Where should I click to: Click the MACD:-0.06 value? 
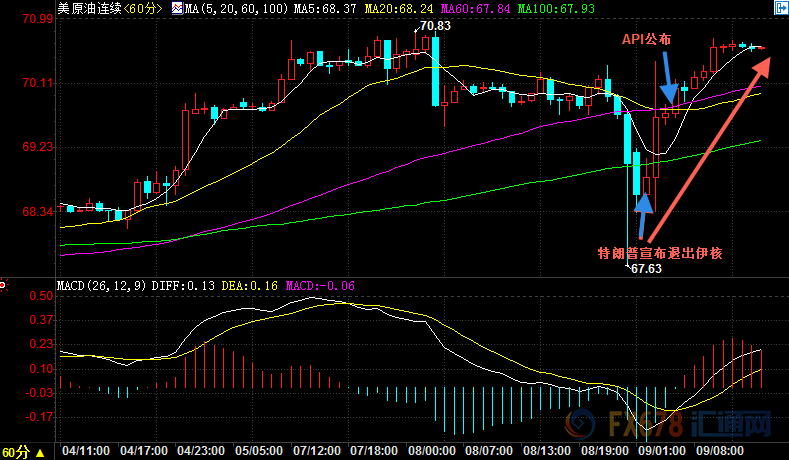(x=320, y=286)
